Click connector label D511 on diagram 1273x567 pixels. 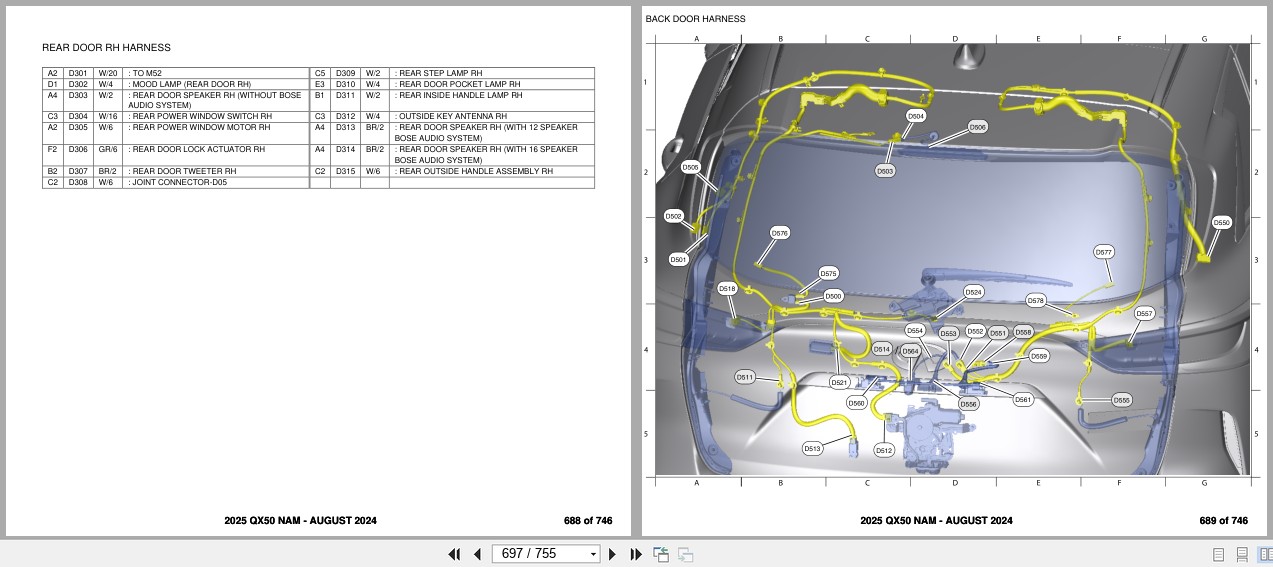point(745,377)
